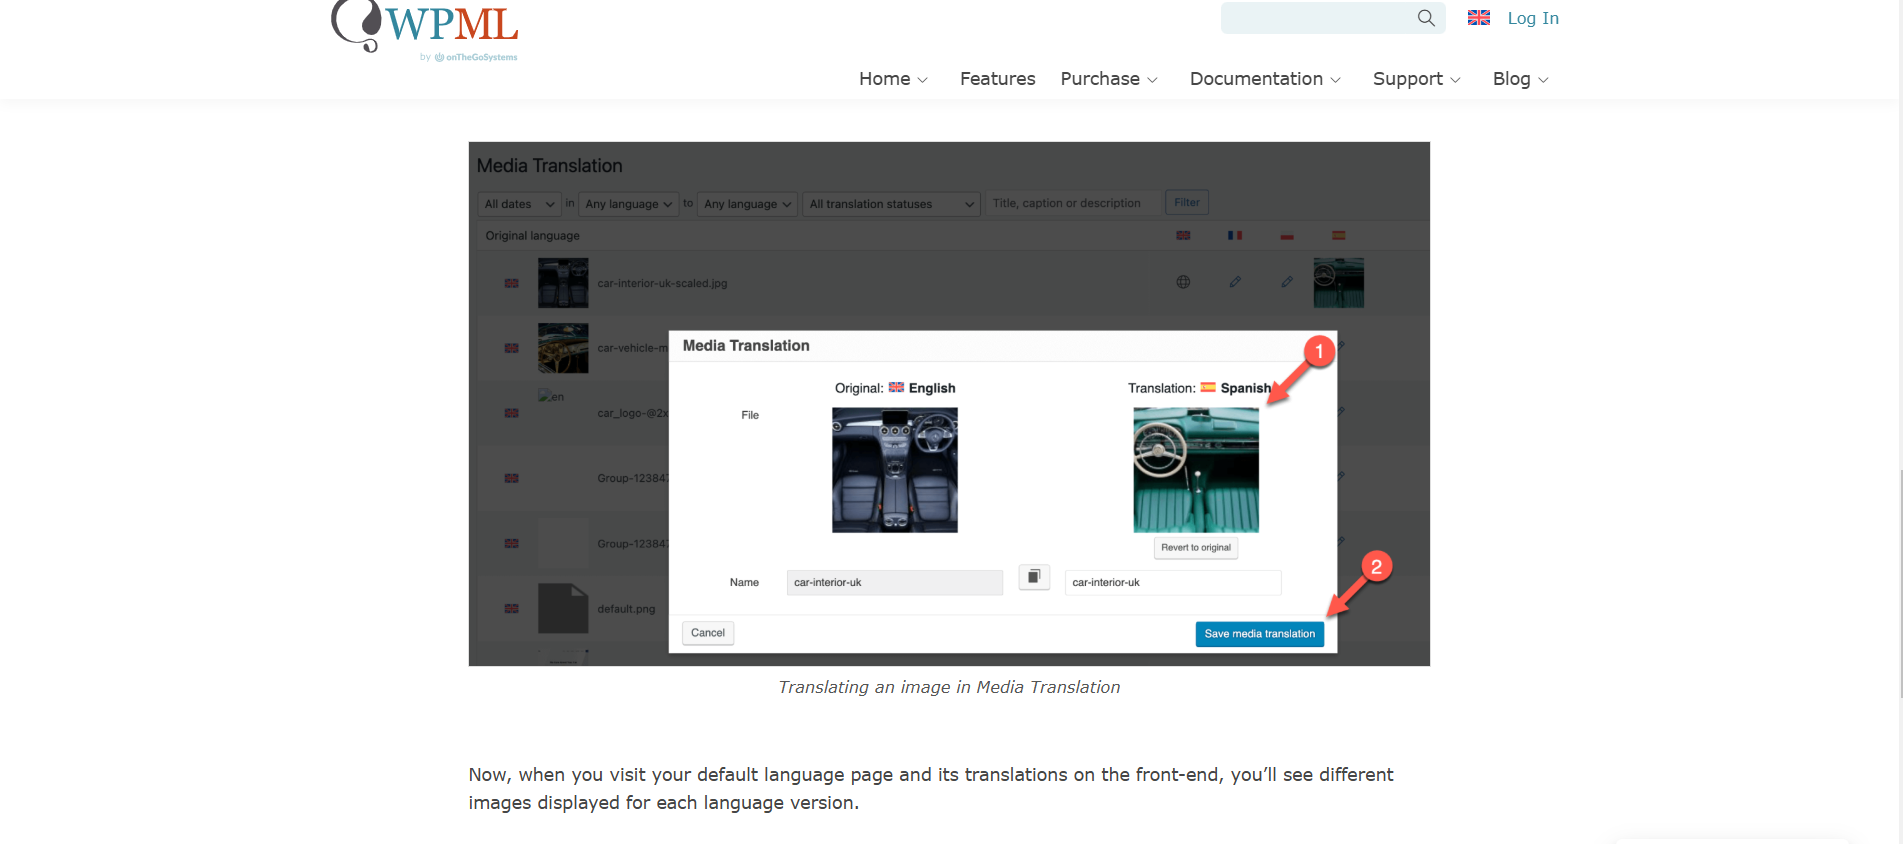Click the Spanish flag column header icon
This screenshot has height=844, width=1903.
tap(1338, 235)
